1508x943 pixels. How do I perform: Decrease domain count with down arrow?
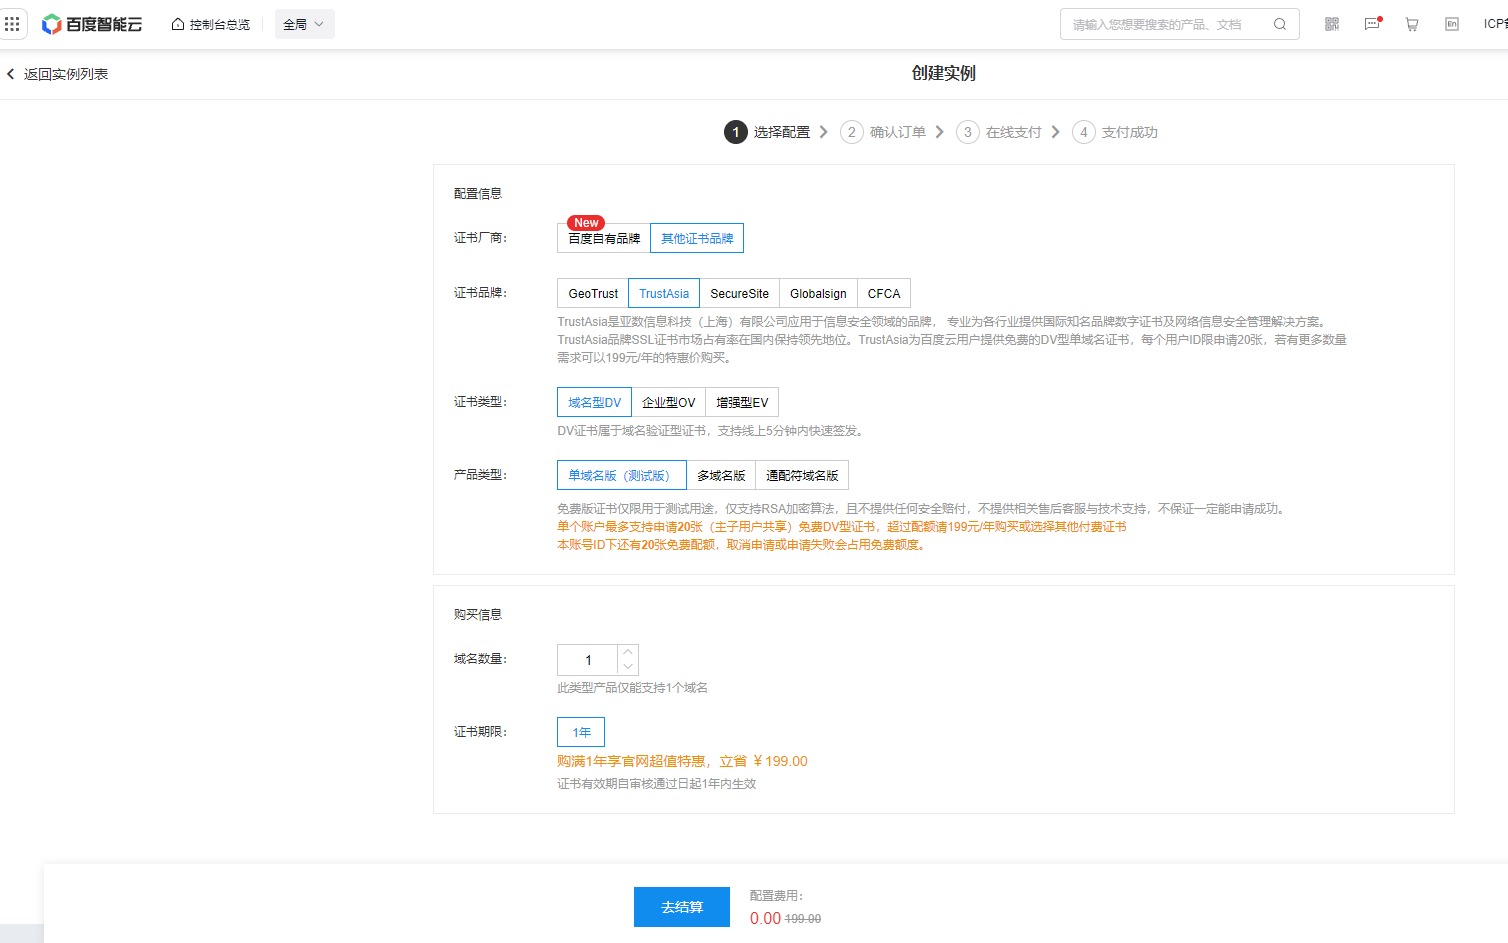click(628, 667)
